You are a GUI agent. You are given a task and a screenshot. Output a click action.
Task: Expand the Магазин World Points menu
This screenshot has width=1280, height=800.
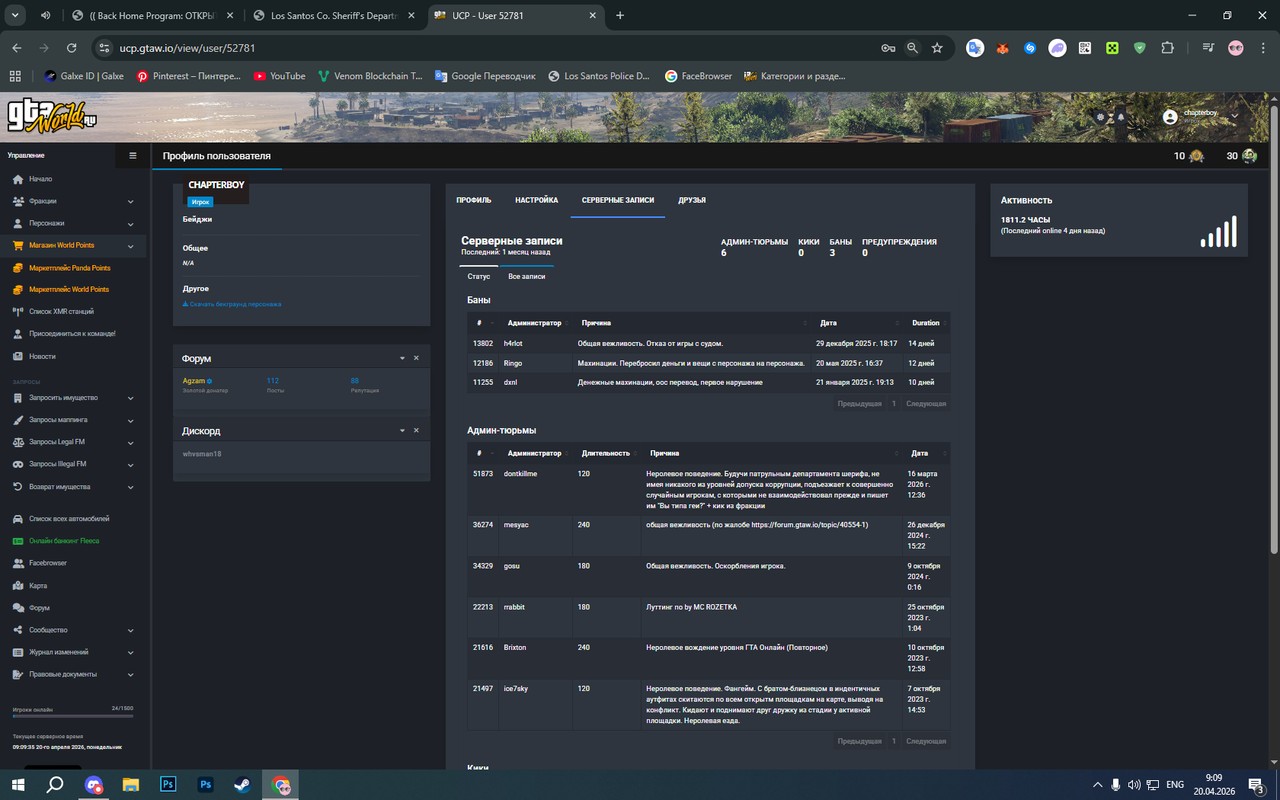click(131, 246)
